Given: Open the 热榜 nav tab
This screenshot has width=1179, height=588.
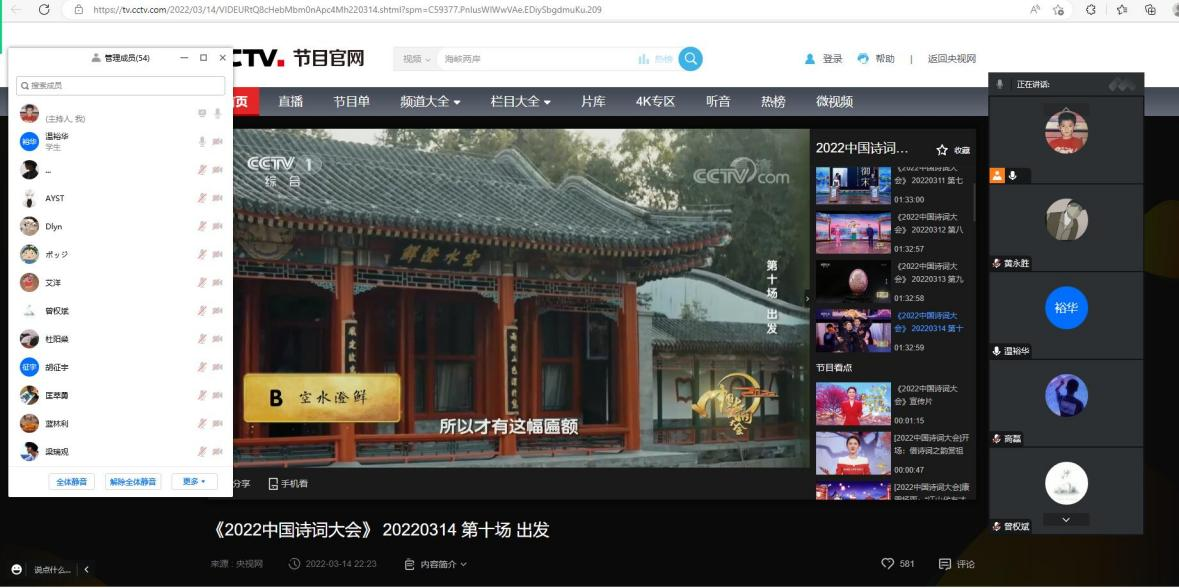Looking at the screenshot, I should tap(773, 102).
